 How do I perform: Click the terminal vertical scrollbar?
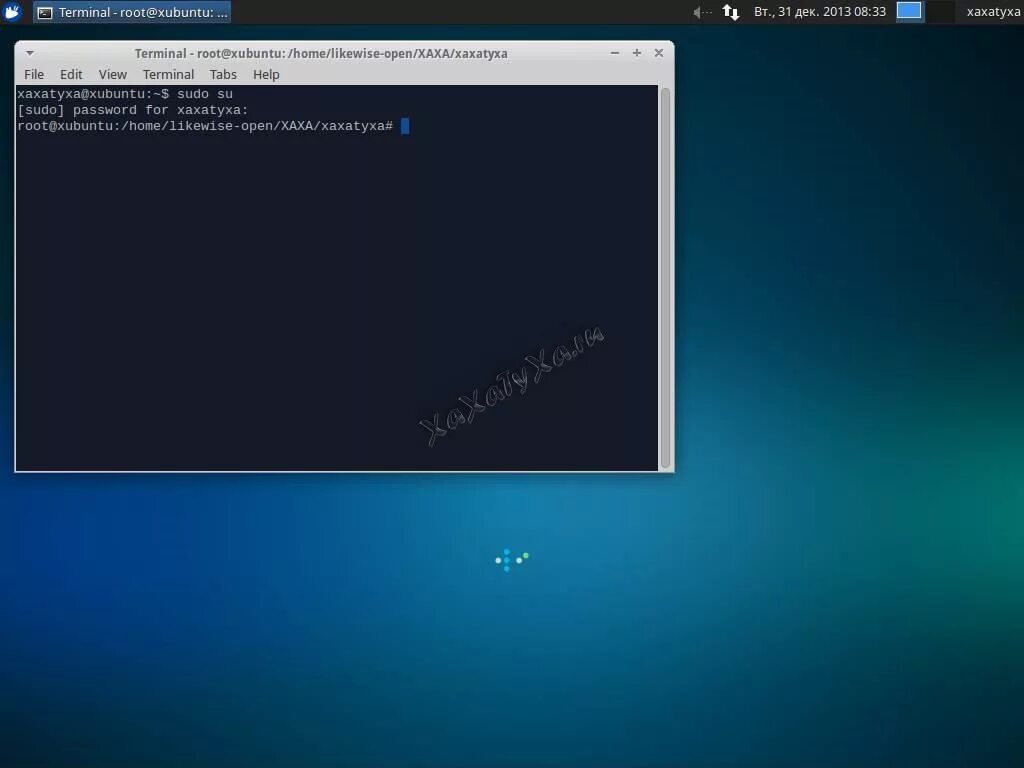665,278
